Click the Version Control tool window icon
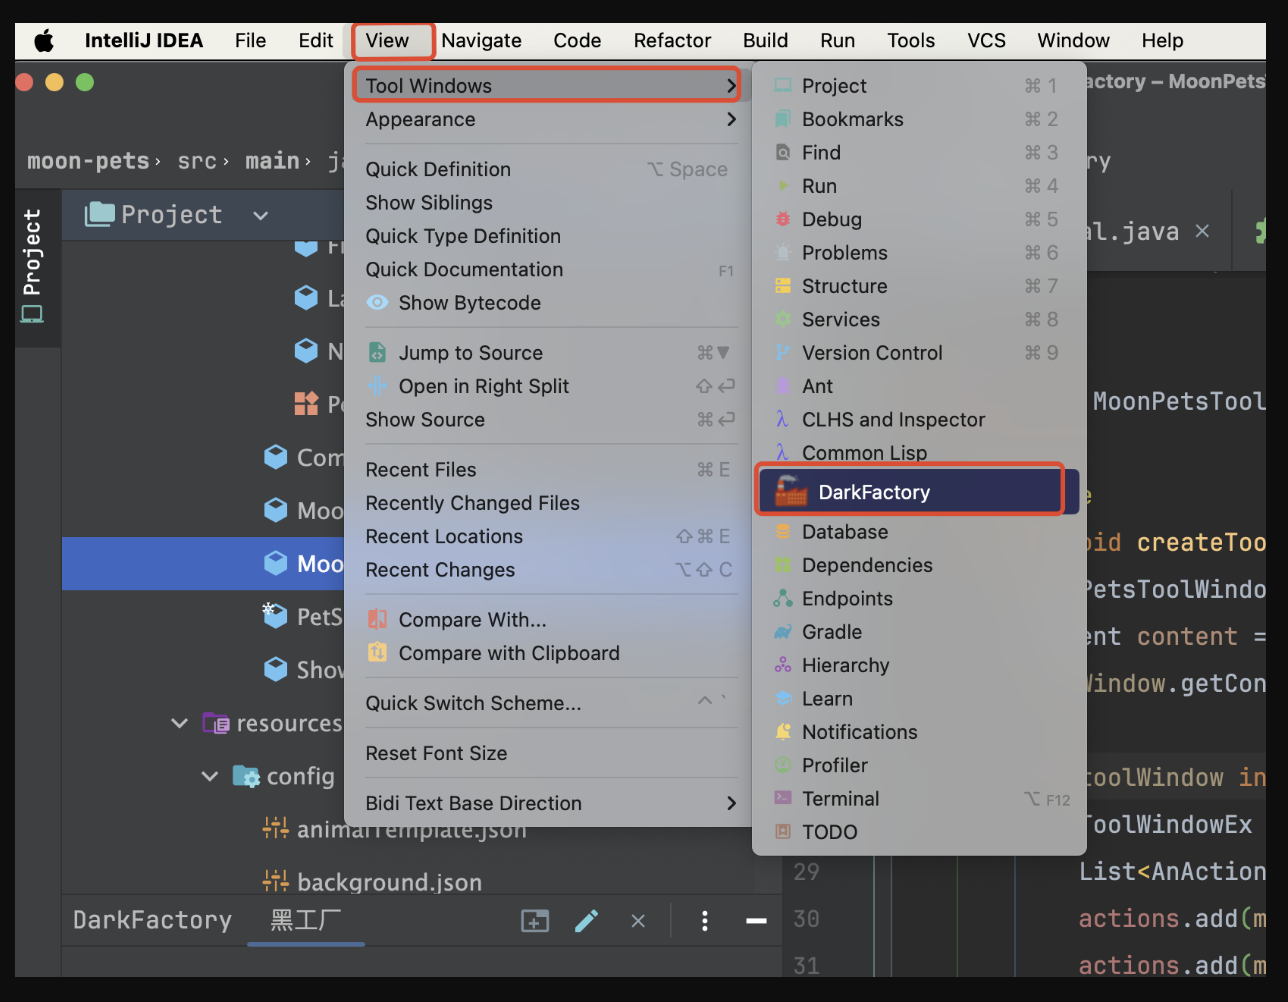1288x1002 pixels. (x=785, y=352)
